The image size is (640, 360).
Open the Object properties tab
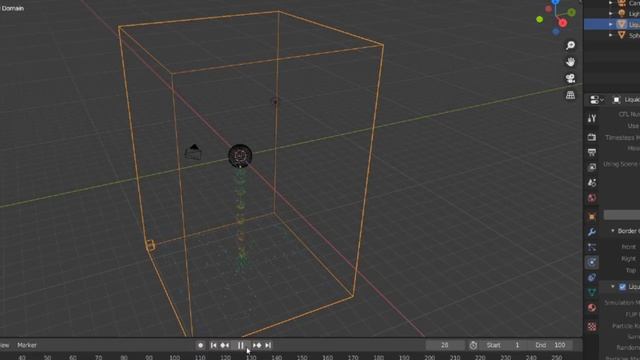point(592,216)
